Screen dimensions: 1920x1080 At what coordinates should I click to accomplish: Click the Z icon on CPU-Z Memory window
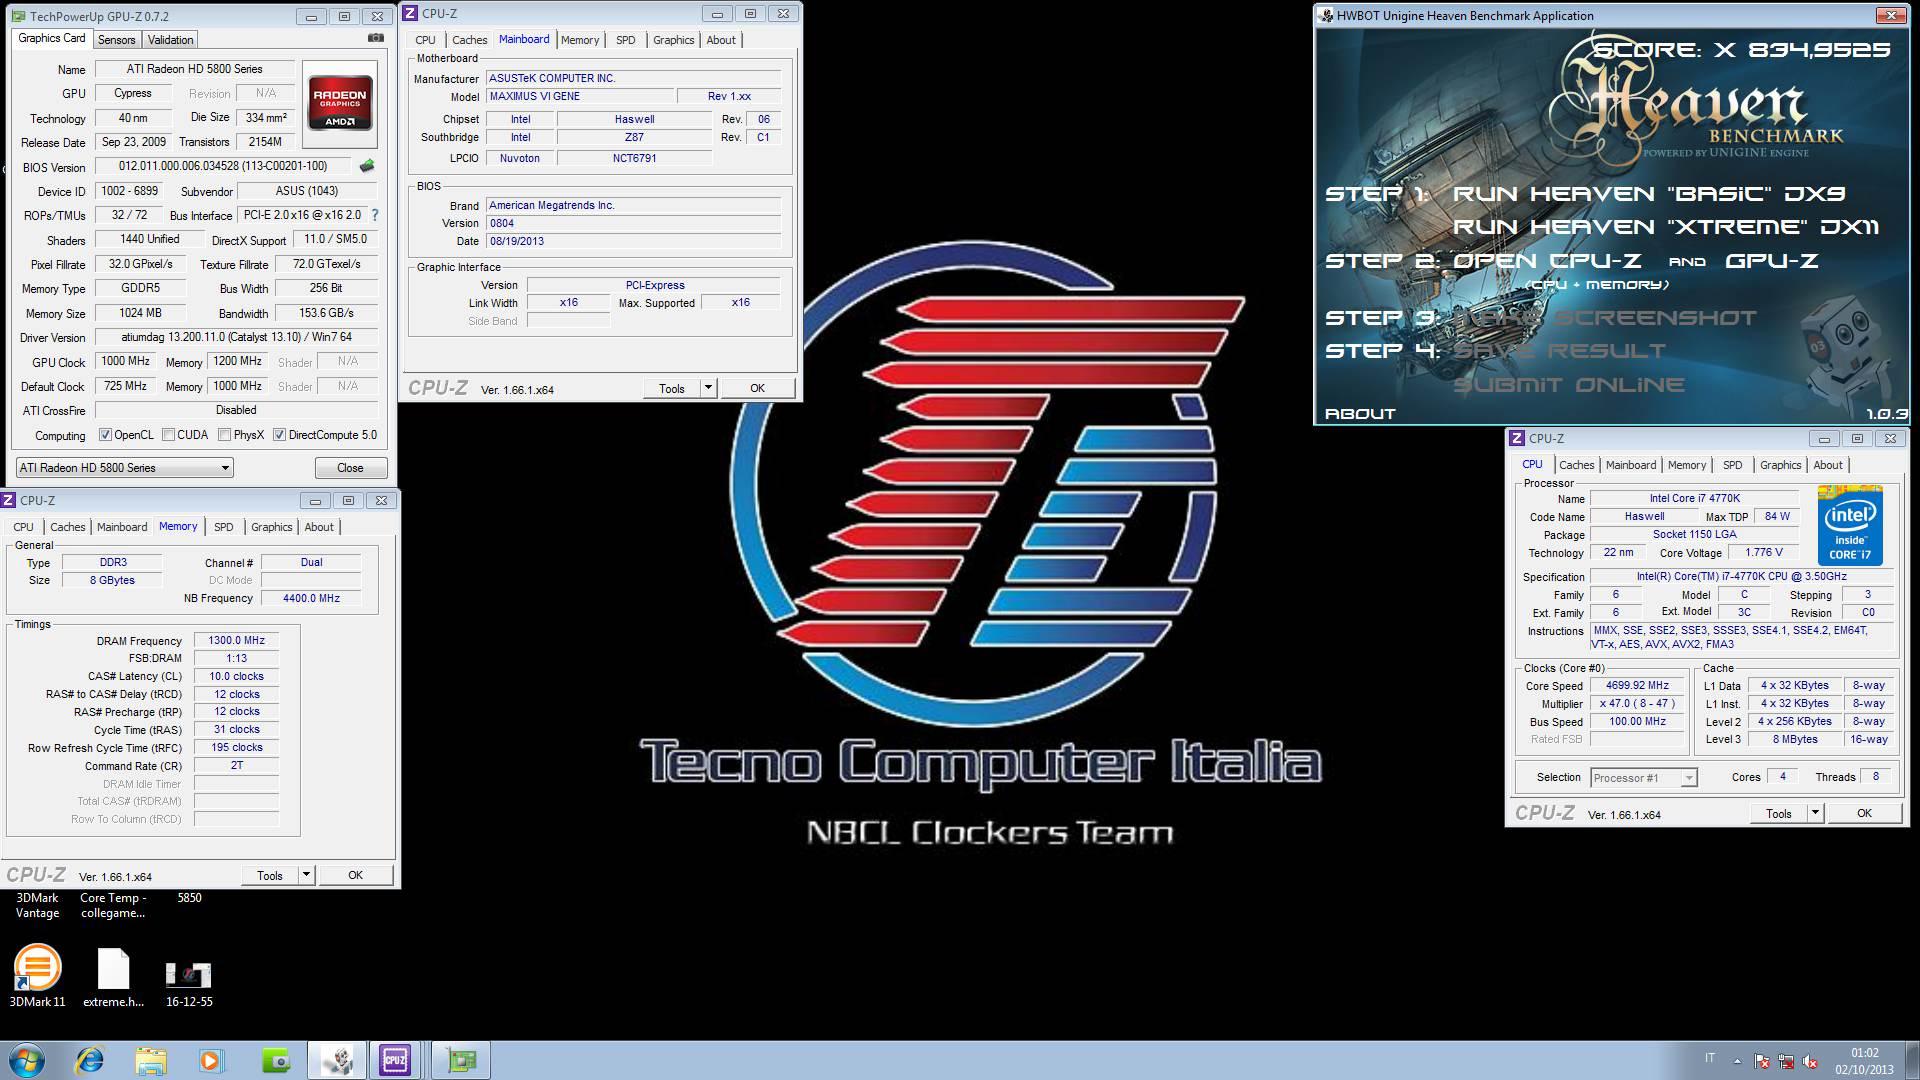[9, 500]
